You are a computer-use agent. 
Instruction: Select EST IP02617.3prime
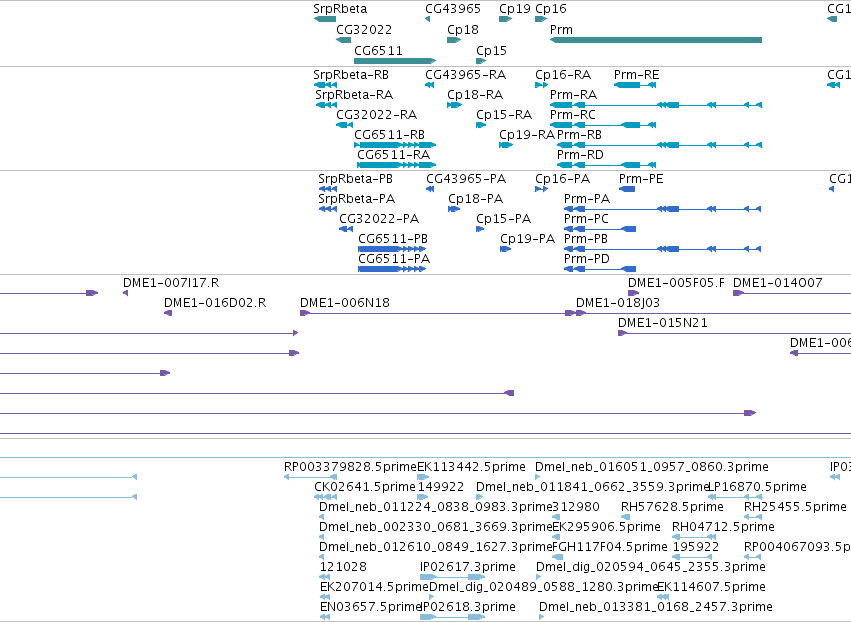click(x=468, y=568)
